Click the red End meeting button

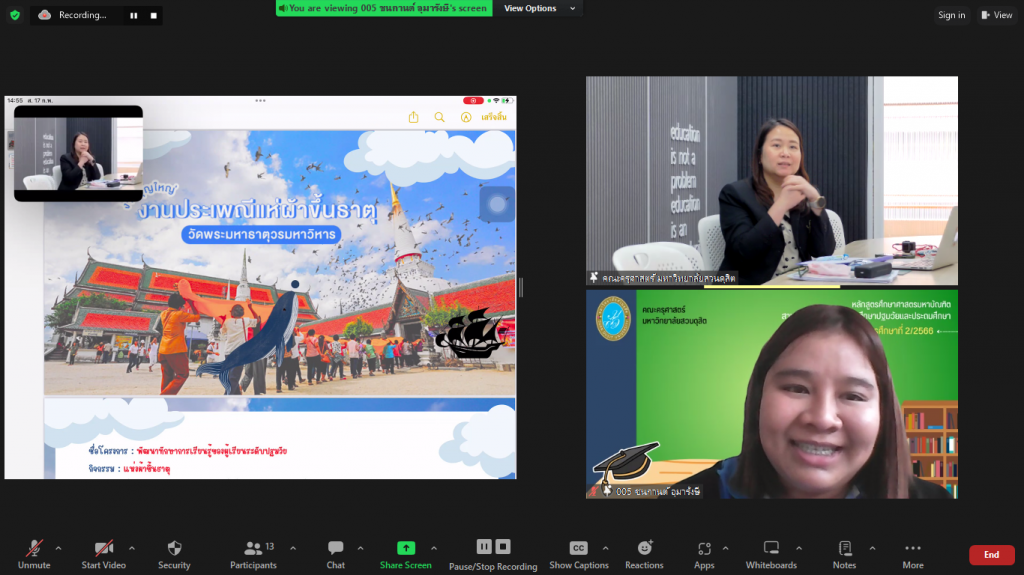tap(990, 555)
